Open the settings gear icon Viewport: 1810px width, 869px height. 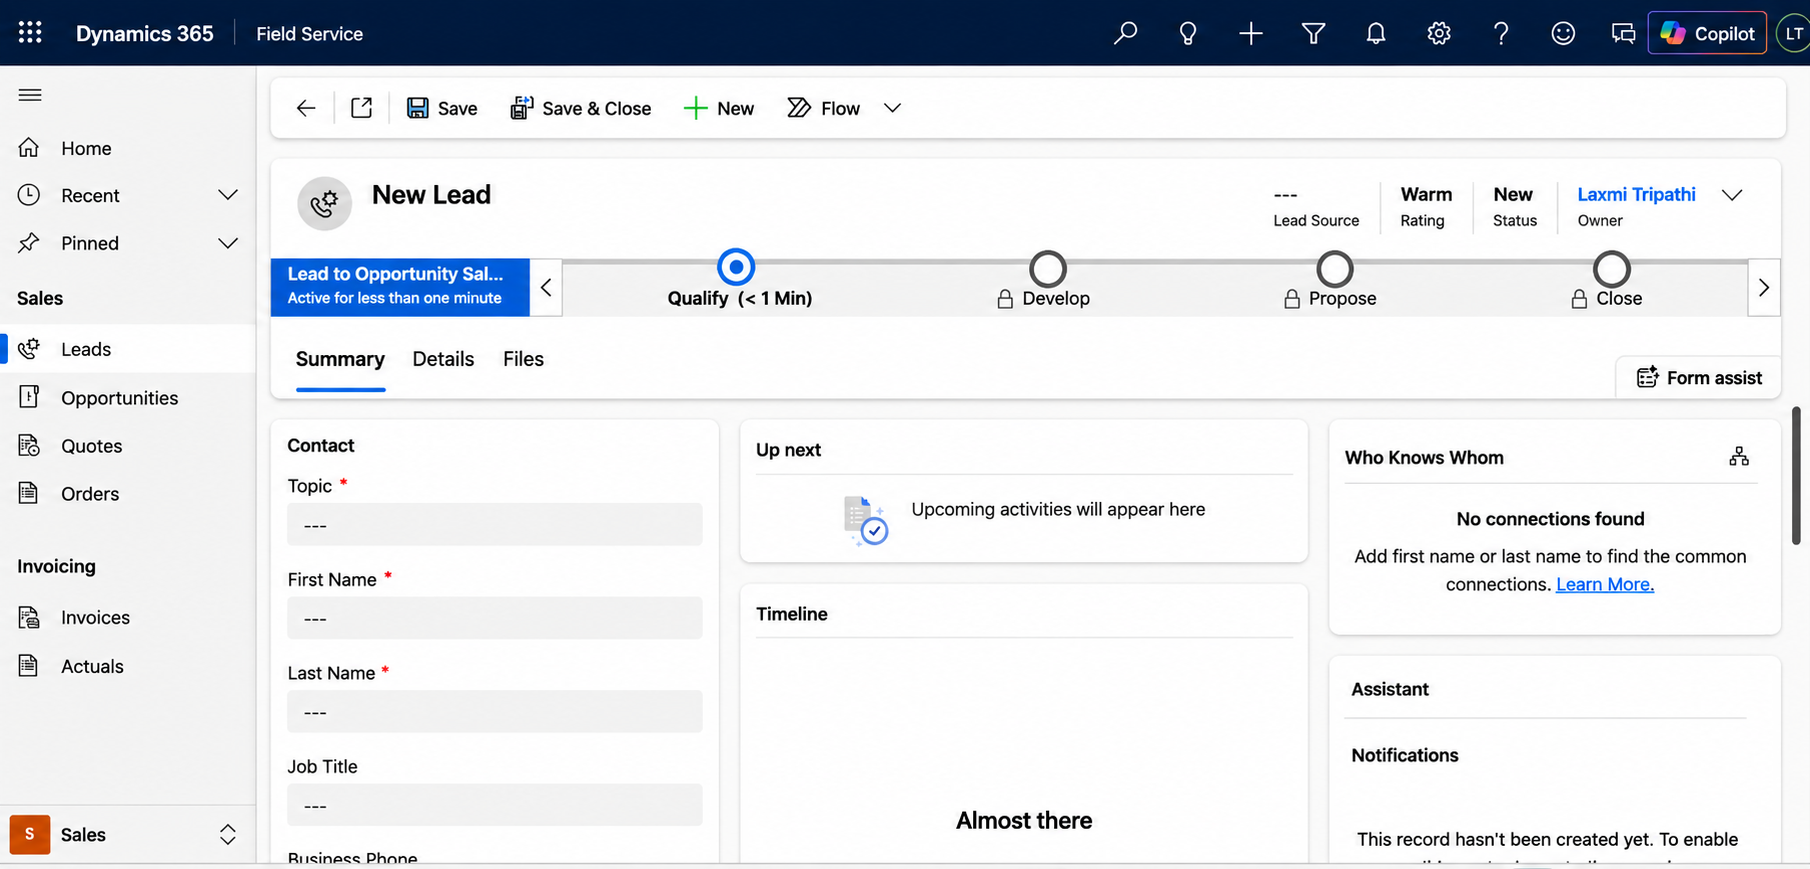(1438, 33)
